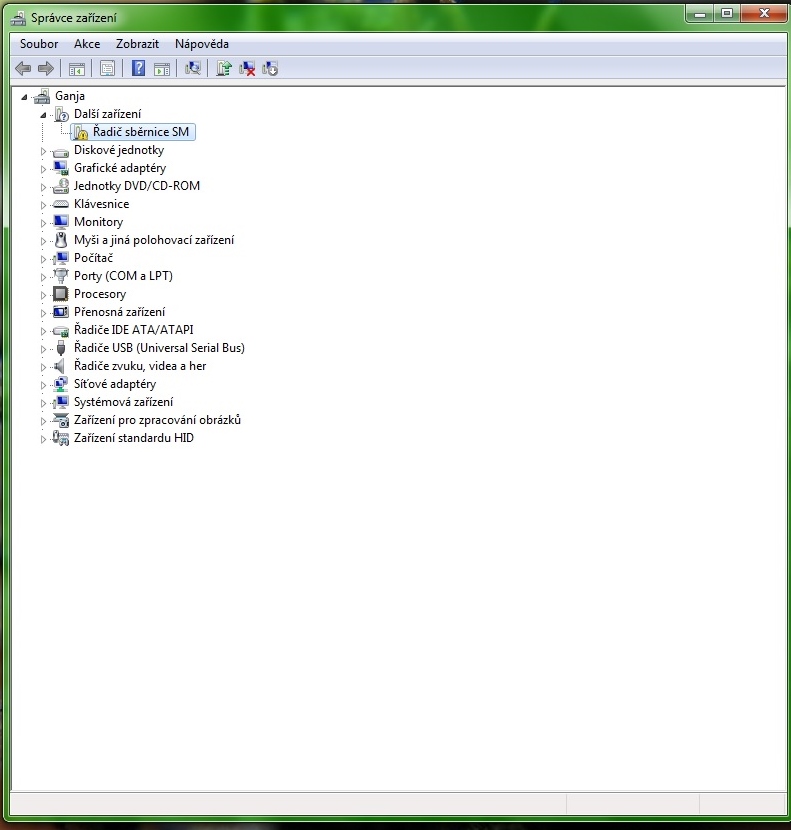
Task: Open the Akce menu
Action: (87, 44)
